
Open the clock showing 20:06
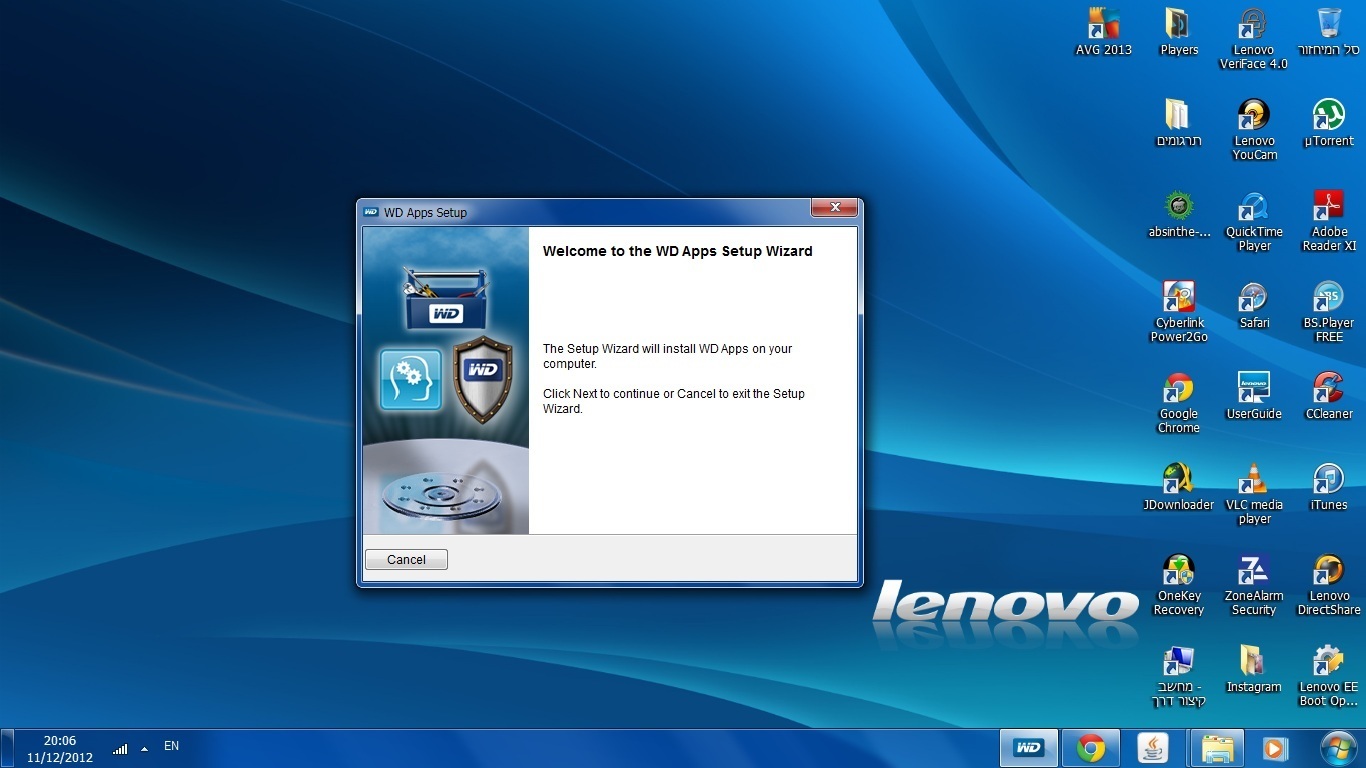tap(60, 749)
